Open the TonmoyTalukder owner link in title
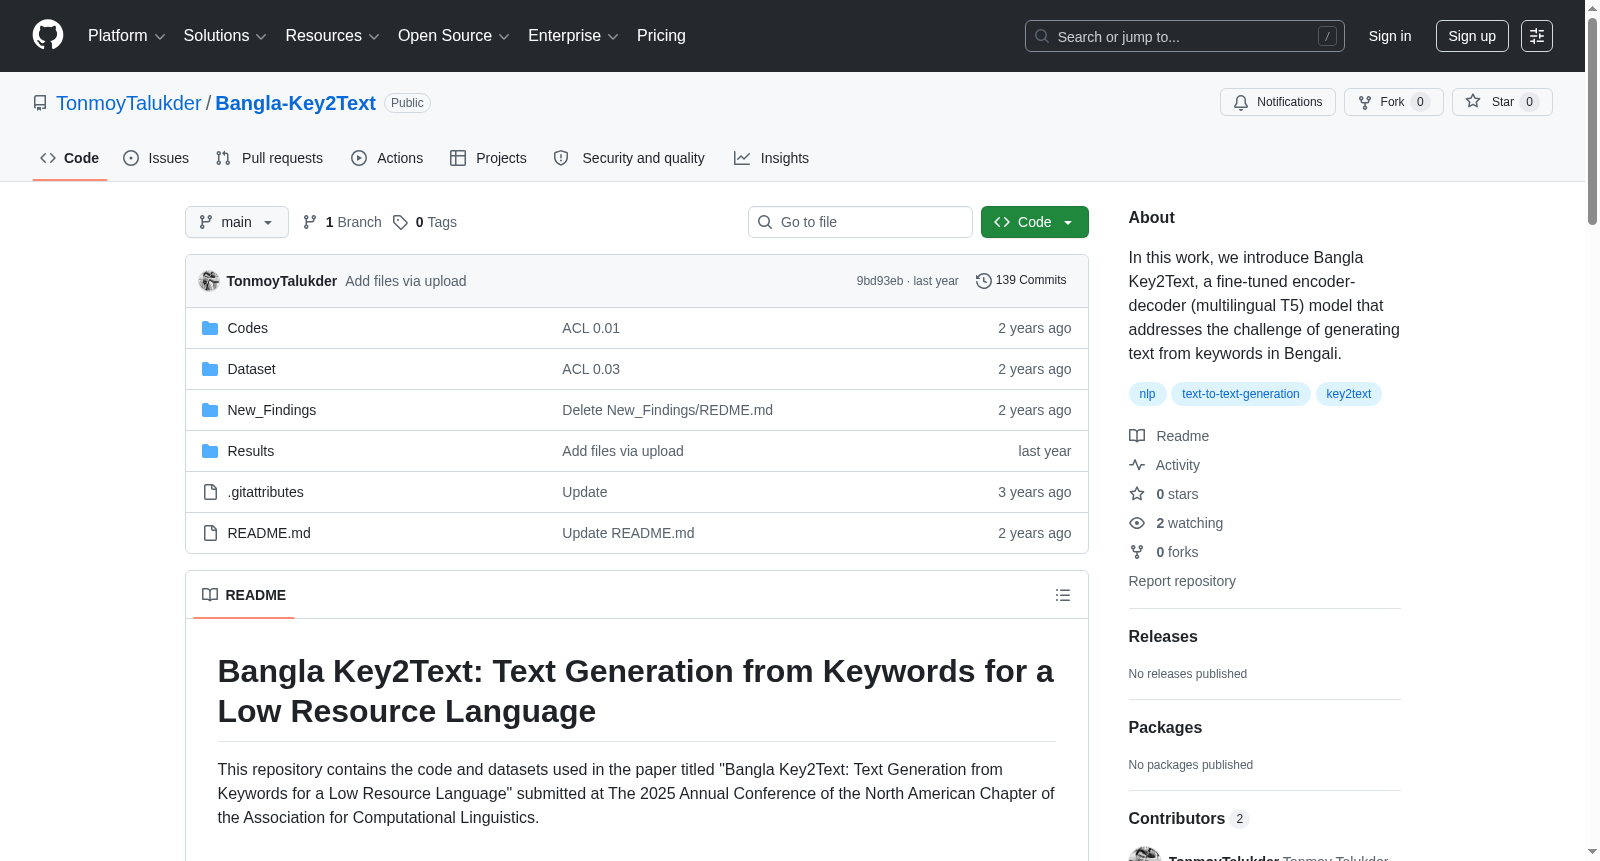This screenshot has width=1600, height=861. [x=129, y=103]
